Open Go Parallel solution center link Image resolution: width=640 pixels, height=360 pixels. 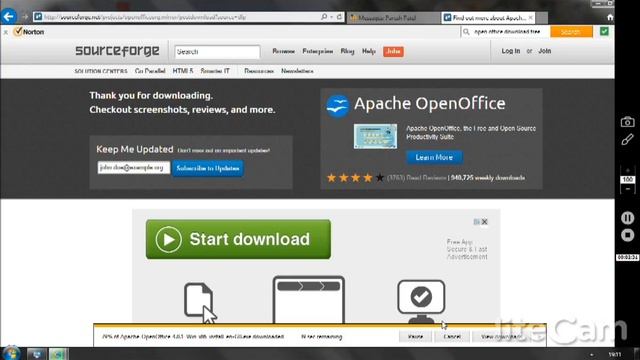point(150,71)
